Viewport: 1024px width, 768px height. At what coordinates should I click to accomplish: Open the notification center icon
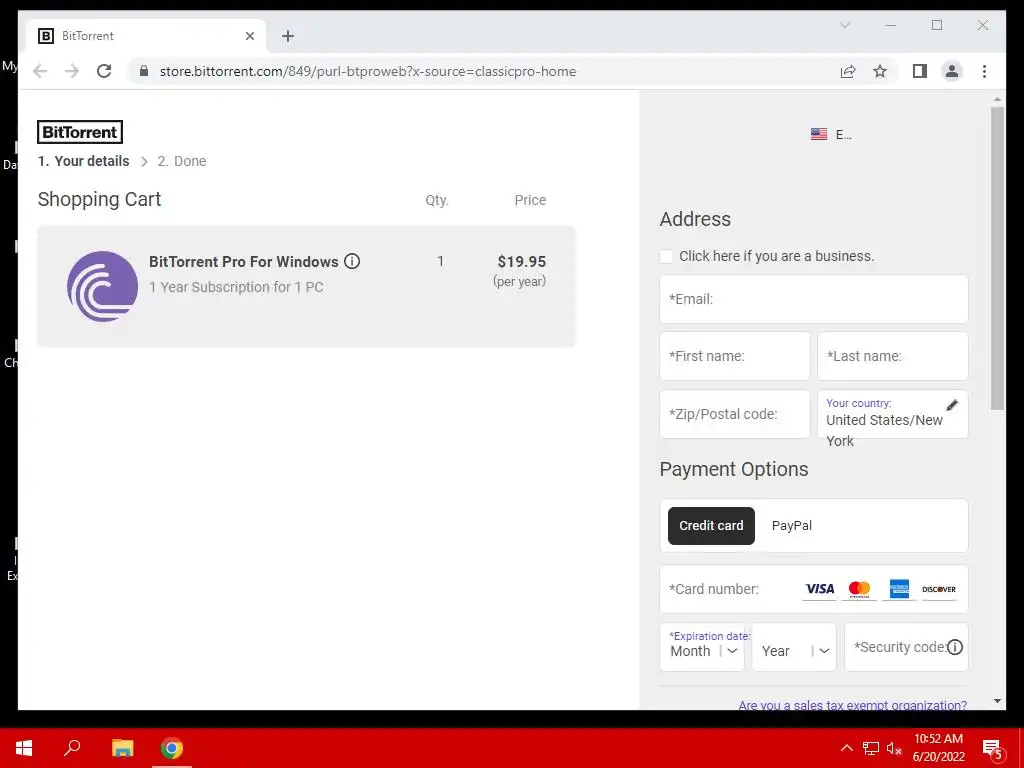992,749
